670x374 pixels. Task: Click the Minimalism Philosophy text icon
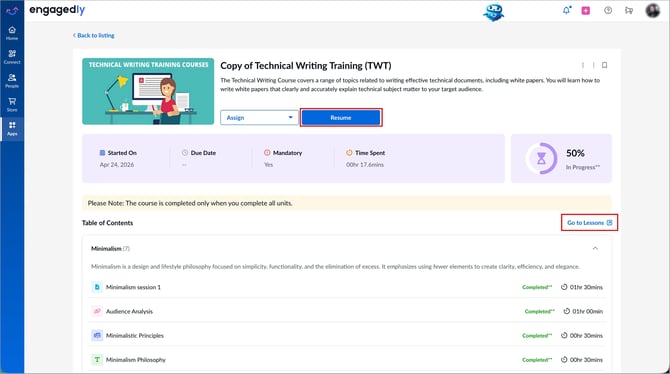click(x=97, y=359)
